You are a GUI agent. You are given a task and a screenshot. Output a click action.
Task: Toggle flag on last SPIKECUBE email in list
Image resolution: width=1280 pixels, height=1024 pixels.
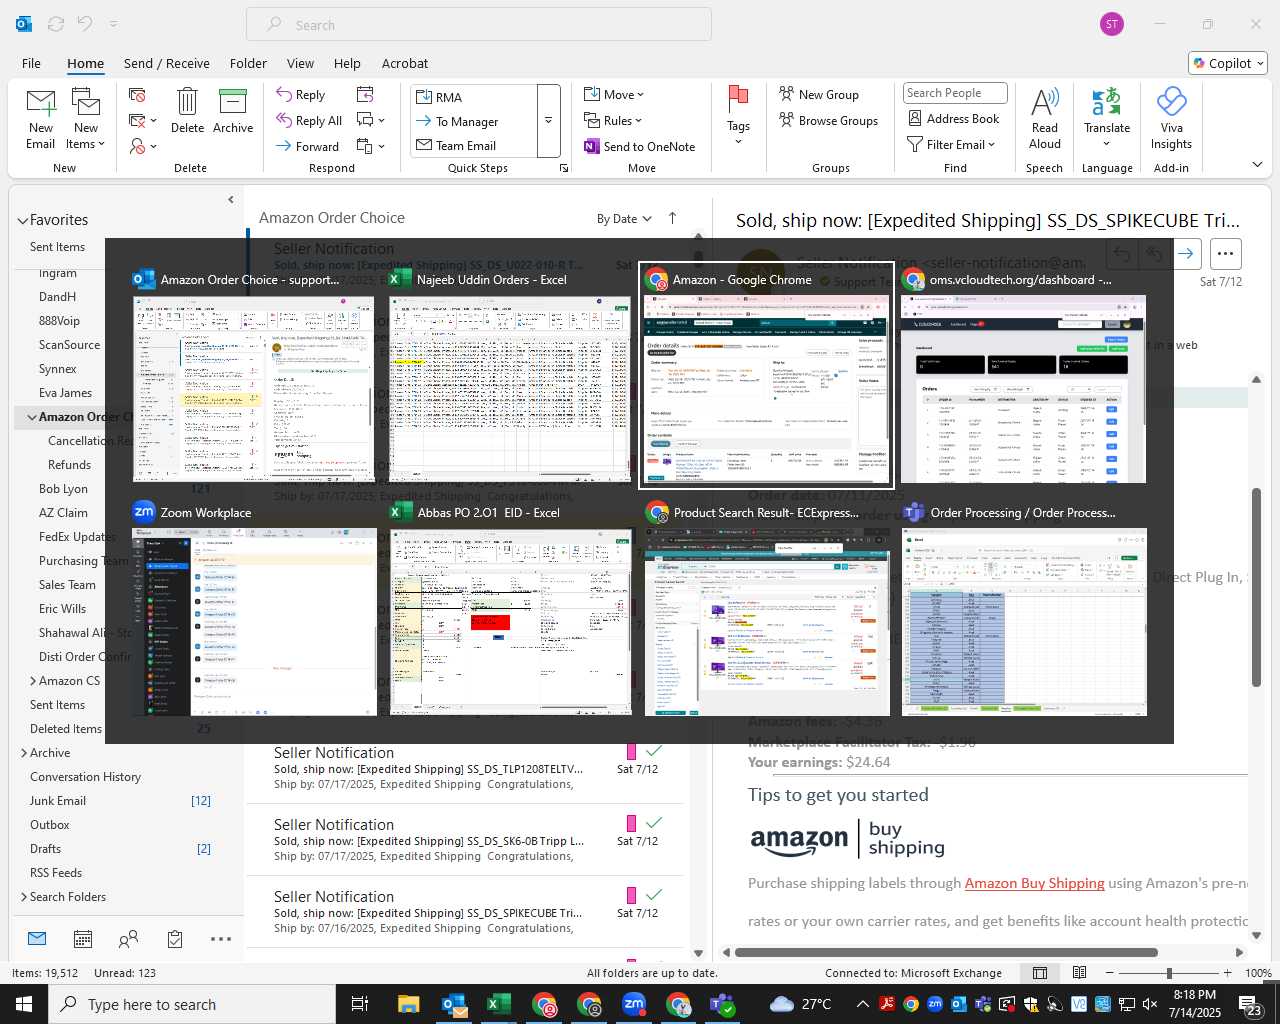(631, 896)
